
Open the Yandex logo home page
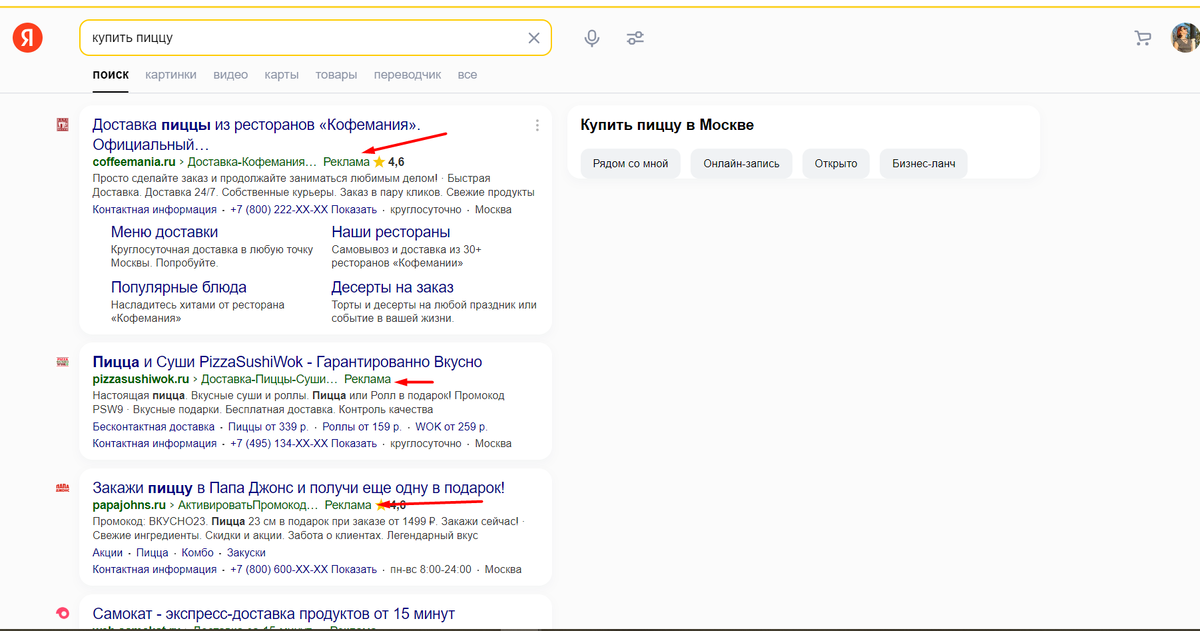(x=27, y=38)
